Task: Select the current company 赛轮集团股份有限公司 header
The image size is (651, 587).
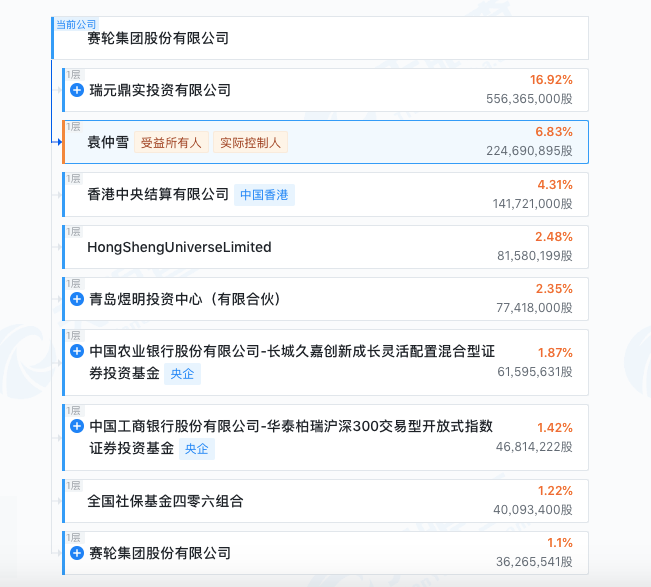Action: pyautogui.click(x=158, y=38)
